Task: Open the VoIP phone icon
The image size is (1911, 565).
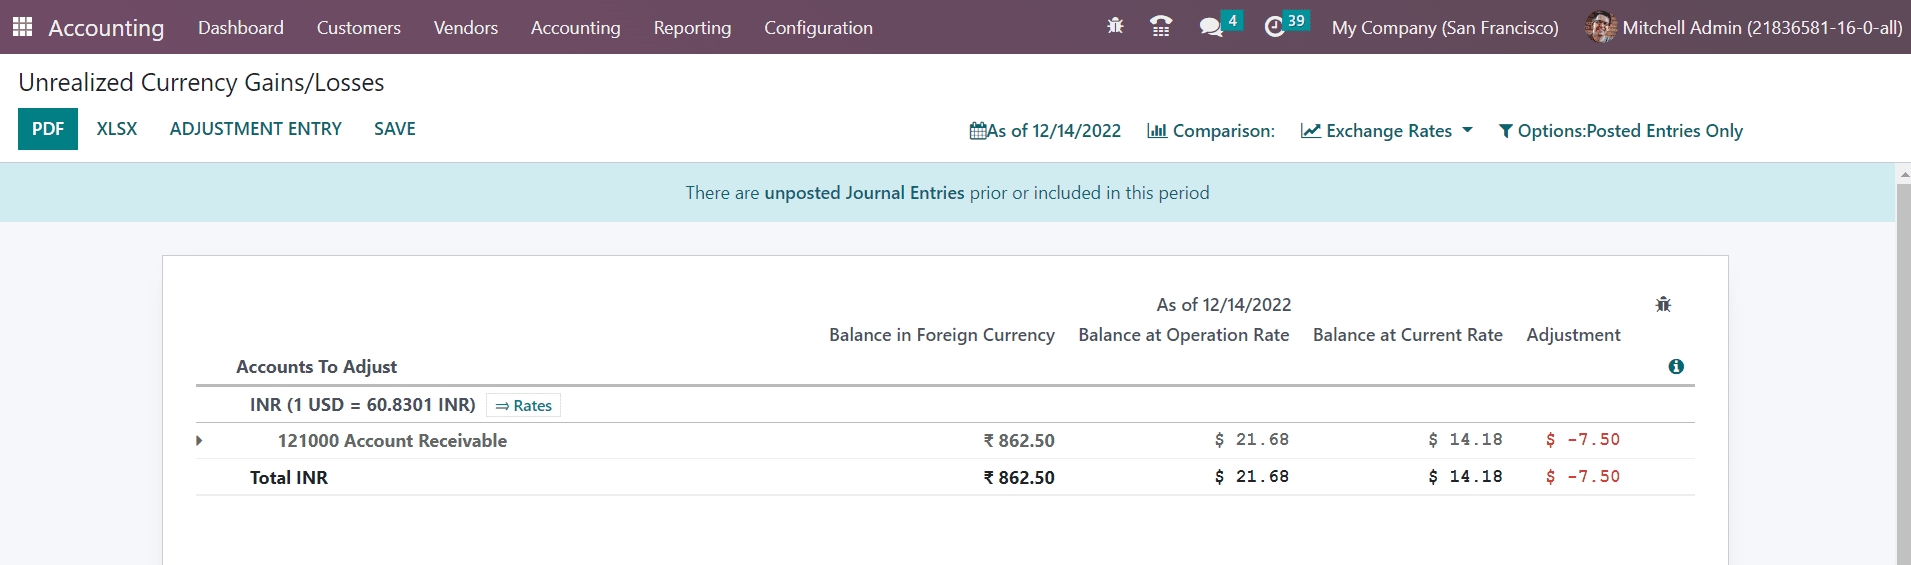Action: 1161,27
